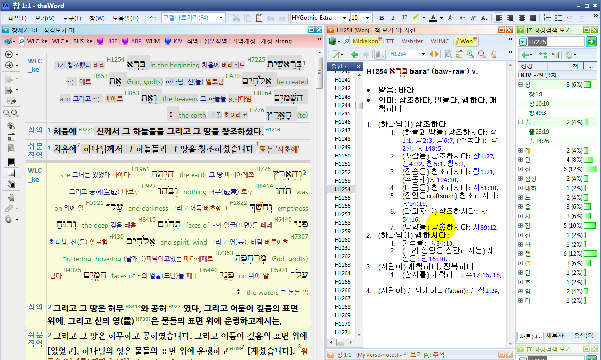Insert bulleted list
Screen dimensions: 601x360
coord(558,18)
